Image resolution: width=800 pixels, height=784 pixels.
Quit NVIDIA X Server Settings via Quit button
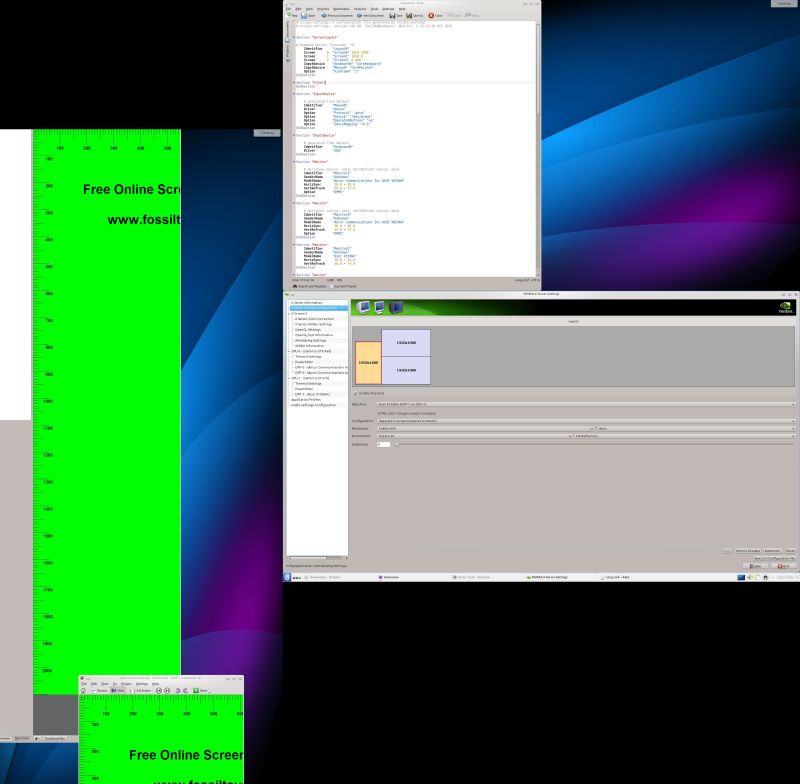[x=783, y=566]
